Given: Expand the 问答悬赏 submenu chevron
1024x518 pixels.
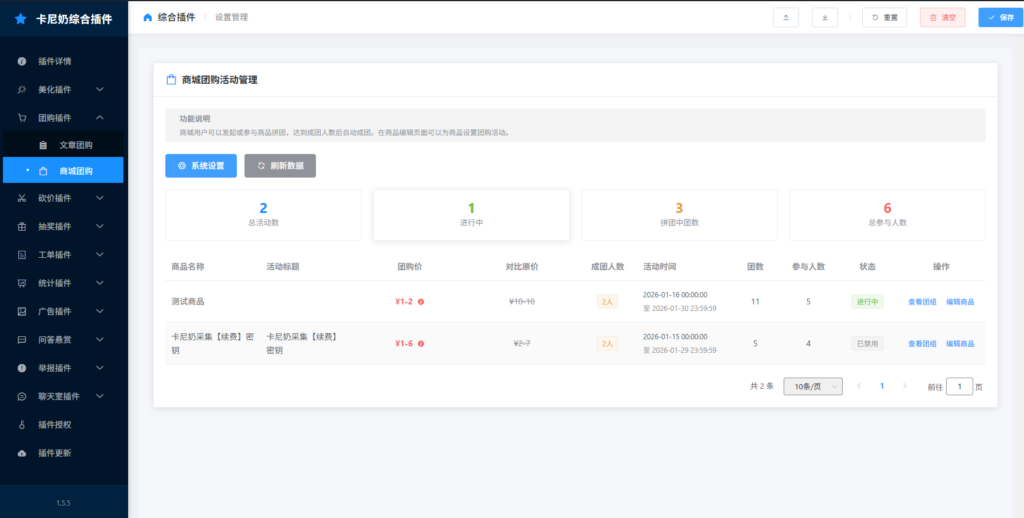Looking at the screenshot, I should pos(100,340).
